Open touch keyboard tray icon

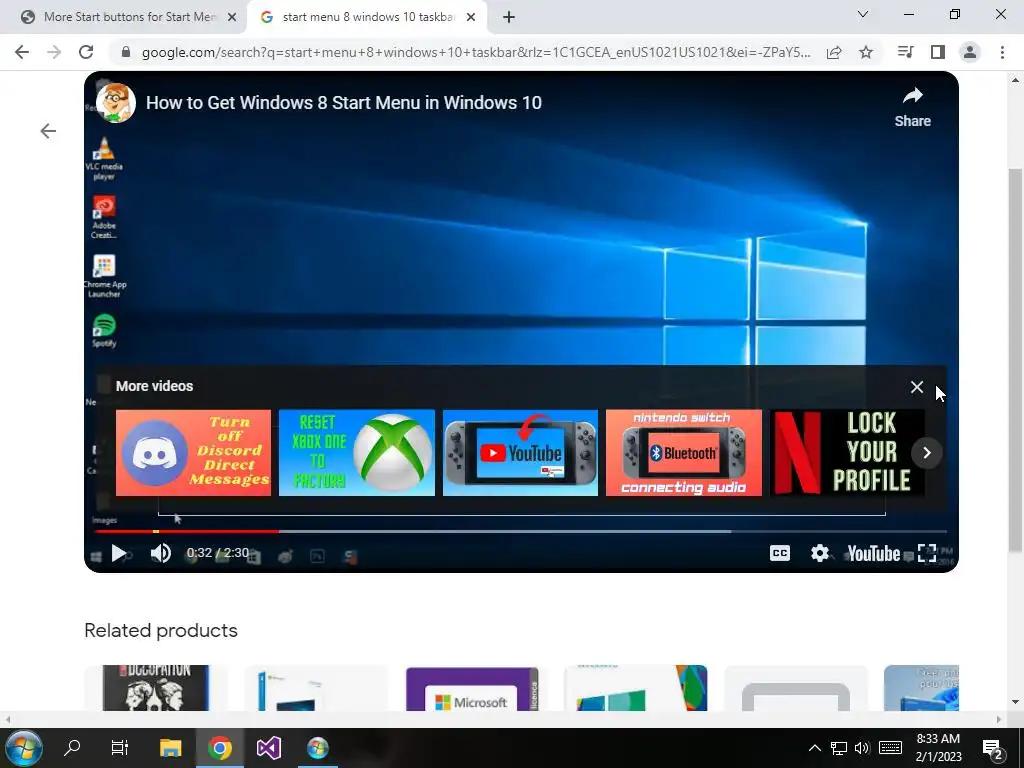click(x=890, y=748)
